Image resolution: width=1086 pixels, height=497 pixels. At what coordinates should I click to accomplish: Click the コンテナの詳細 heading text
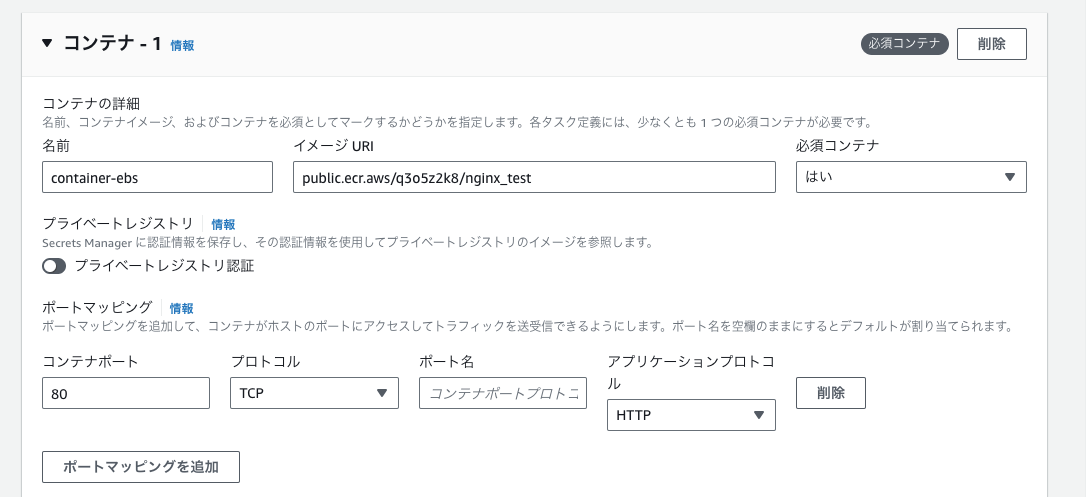(x=91, y=104)
